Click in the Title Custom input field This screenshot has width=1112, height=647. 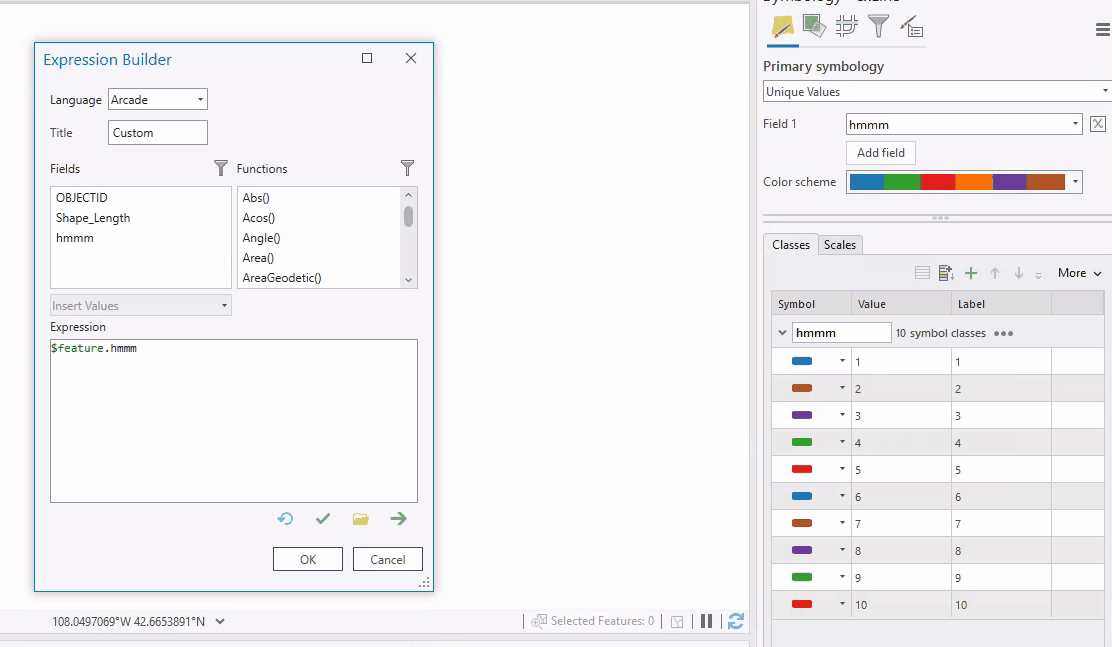(x=157, y=133)
